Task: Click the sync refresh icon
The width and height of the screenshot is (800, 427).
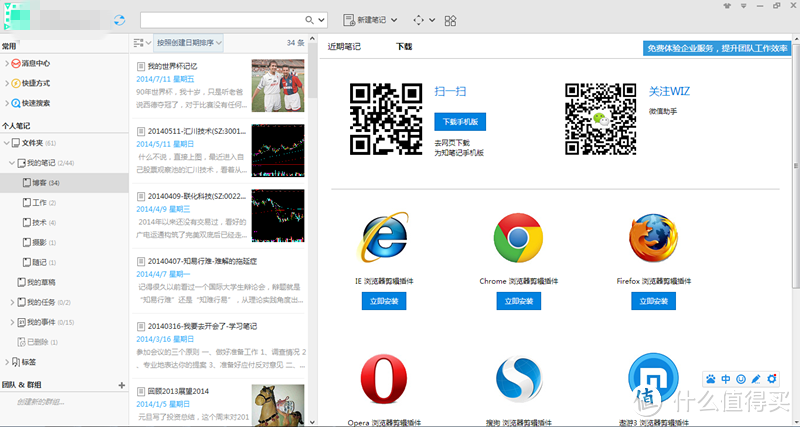Action: 119,20
